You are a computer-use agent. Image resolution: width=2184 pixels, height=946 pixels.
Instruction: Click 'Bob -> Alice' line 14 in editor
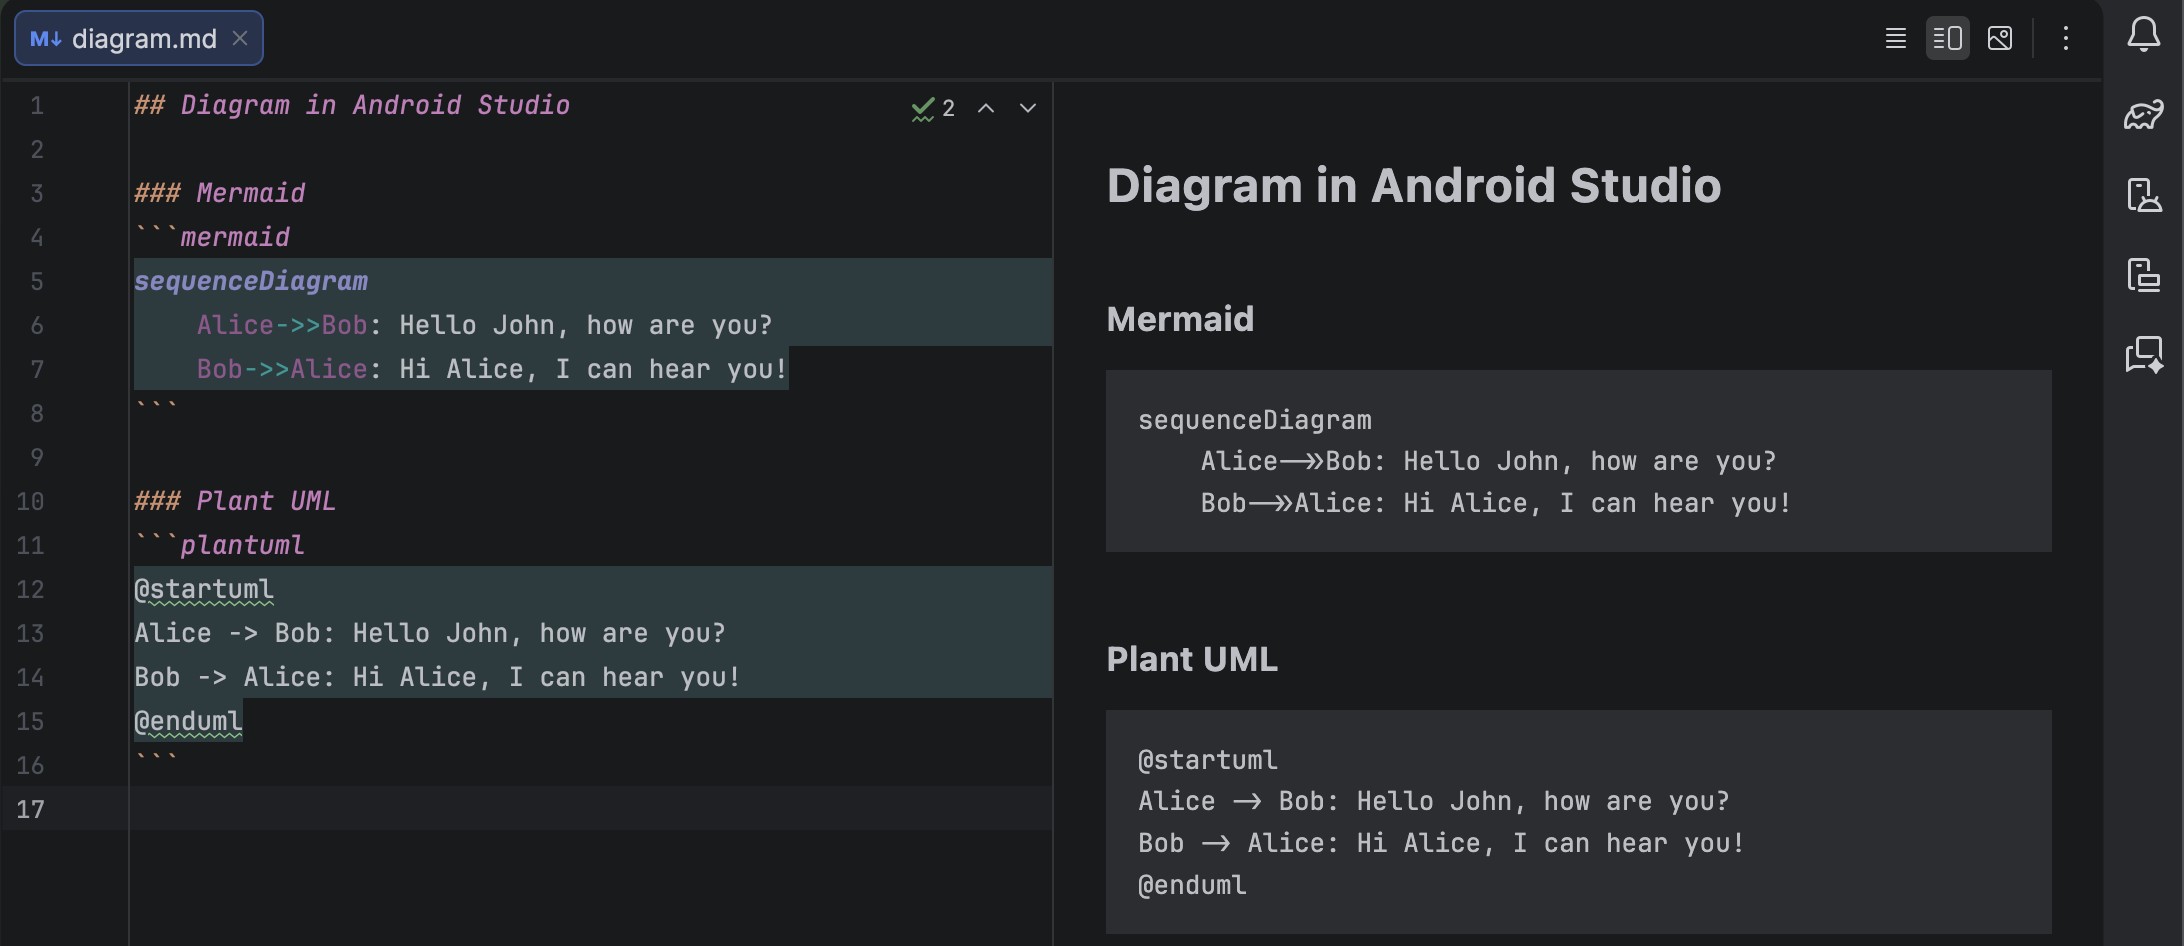438,677
